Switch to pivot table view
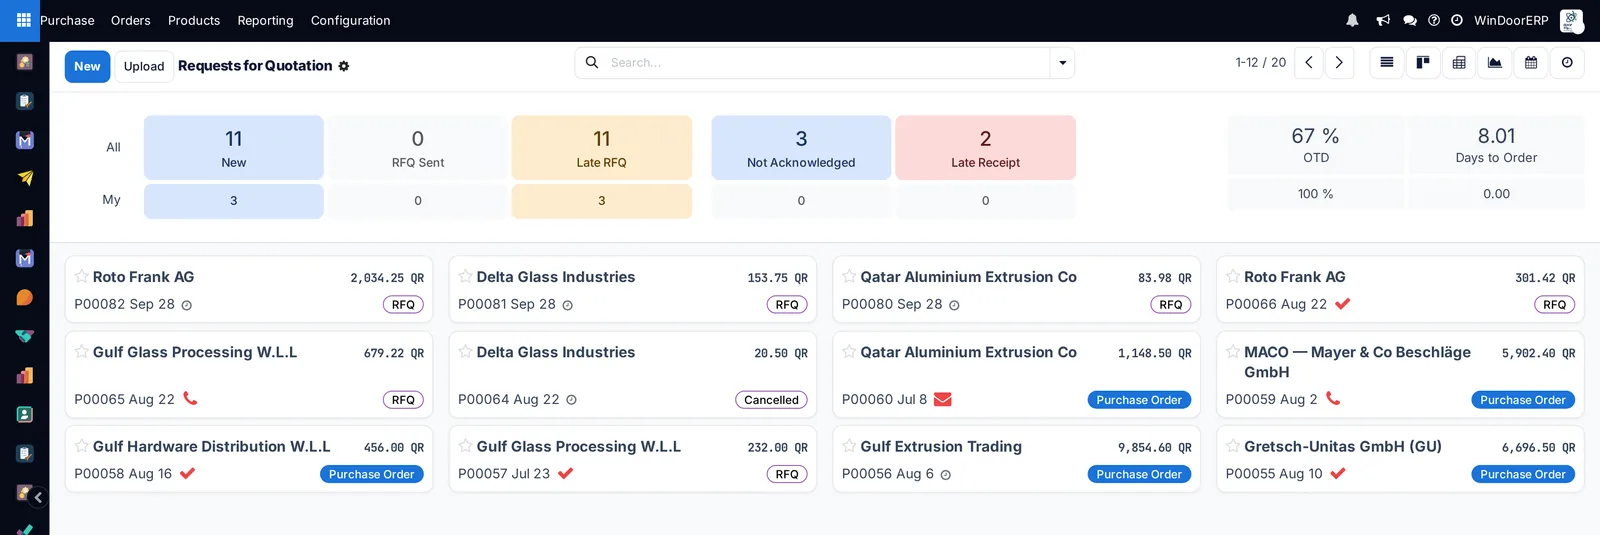This screenshot has width=1600, height=535. click(1459, 62)
